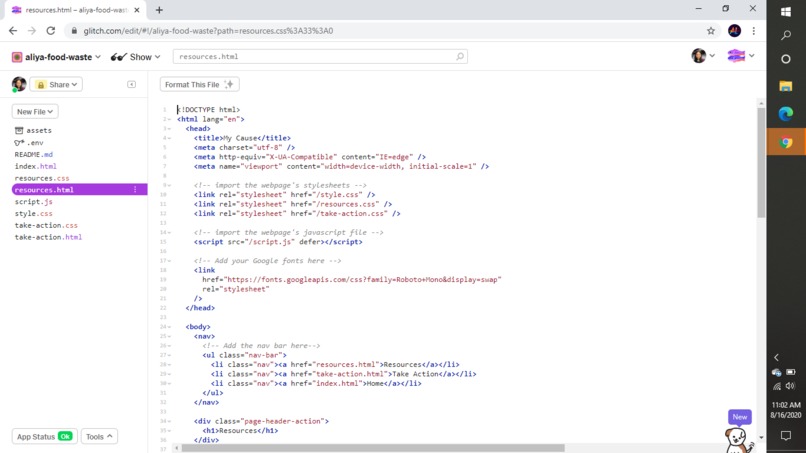
Task: Collapse the file sidebar
Action: [132, 84]
